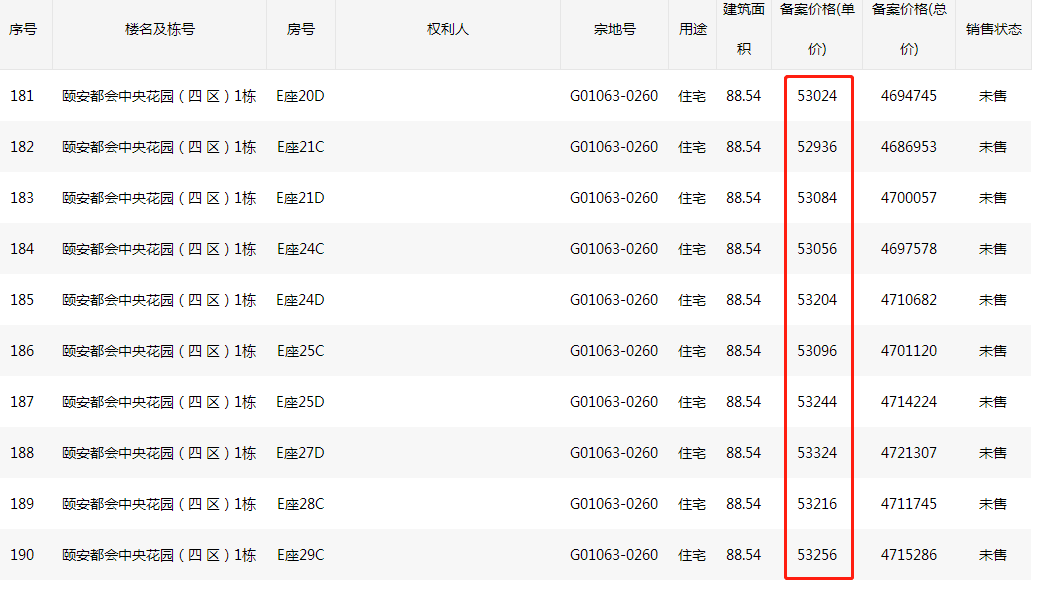Select 88.54 area in row 186
This screenshot has height=602, width=1041.
click(x=744, y=351)
